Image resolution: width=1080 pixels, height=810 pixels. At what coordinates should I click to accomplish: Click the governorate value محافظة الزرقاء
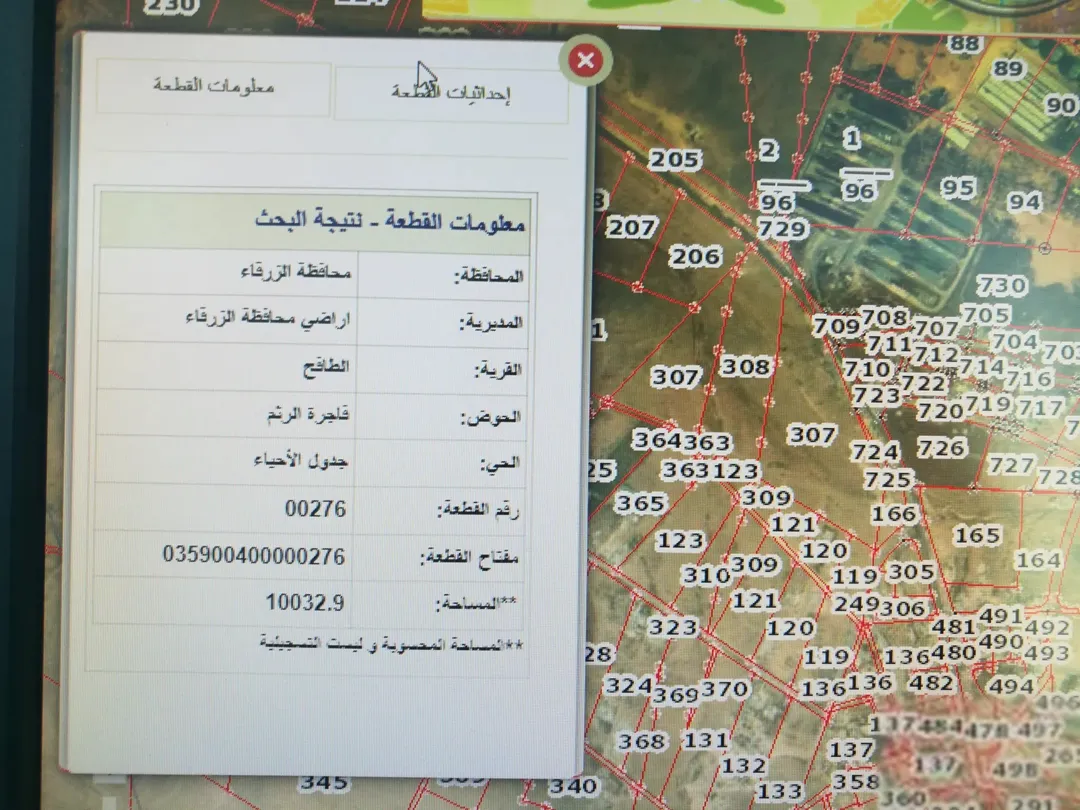coord(296,271)
